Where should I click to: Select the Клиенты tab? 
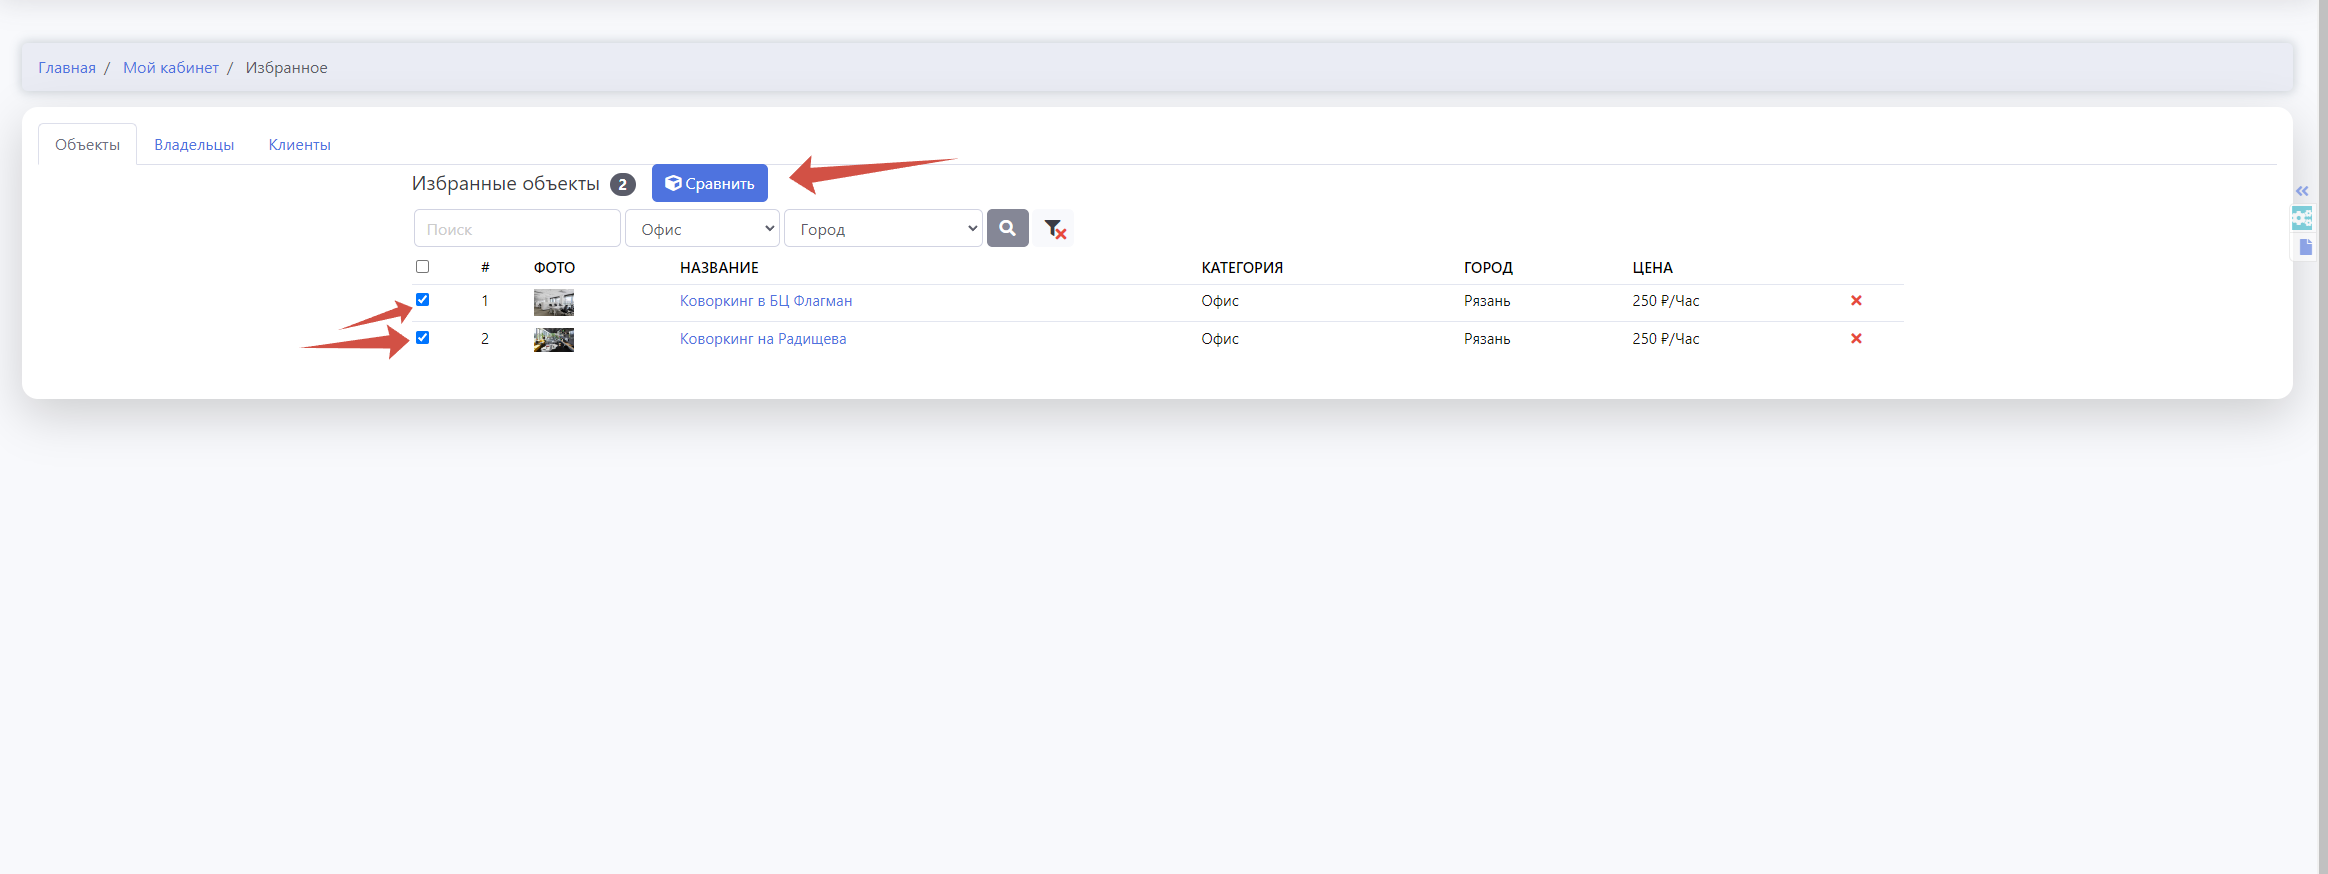(299, 145)
